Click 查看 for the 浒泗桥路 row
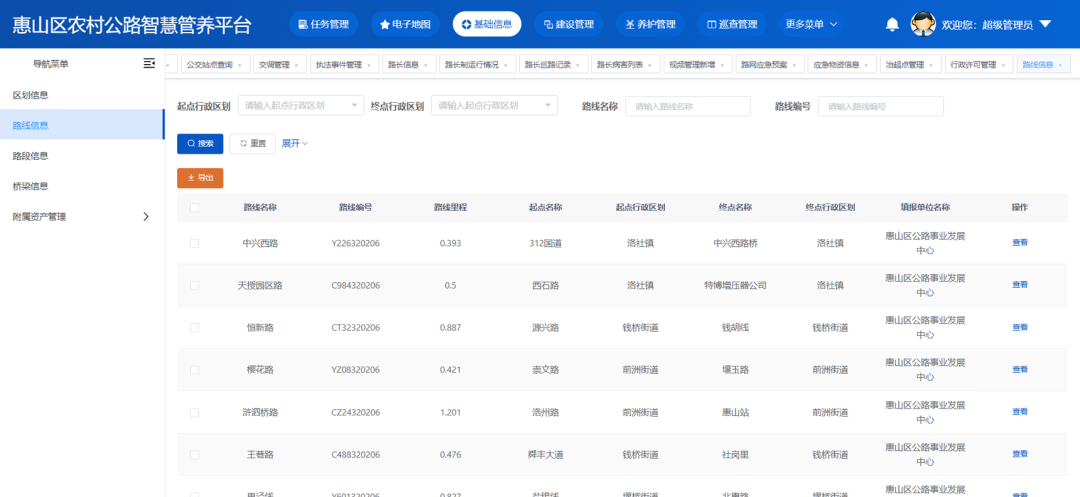 coord(1019,412)
